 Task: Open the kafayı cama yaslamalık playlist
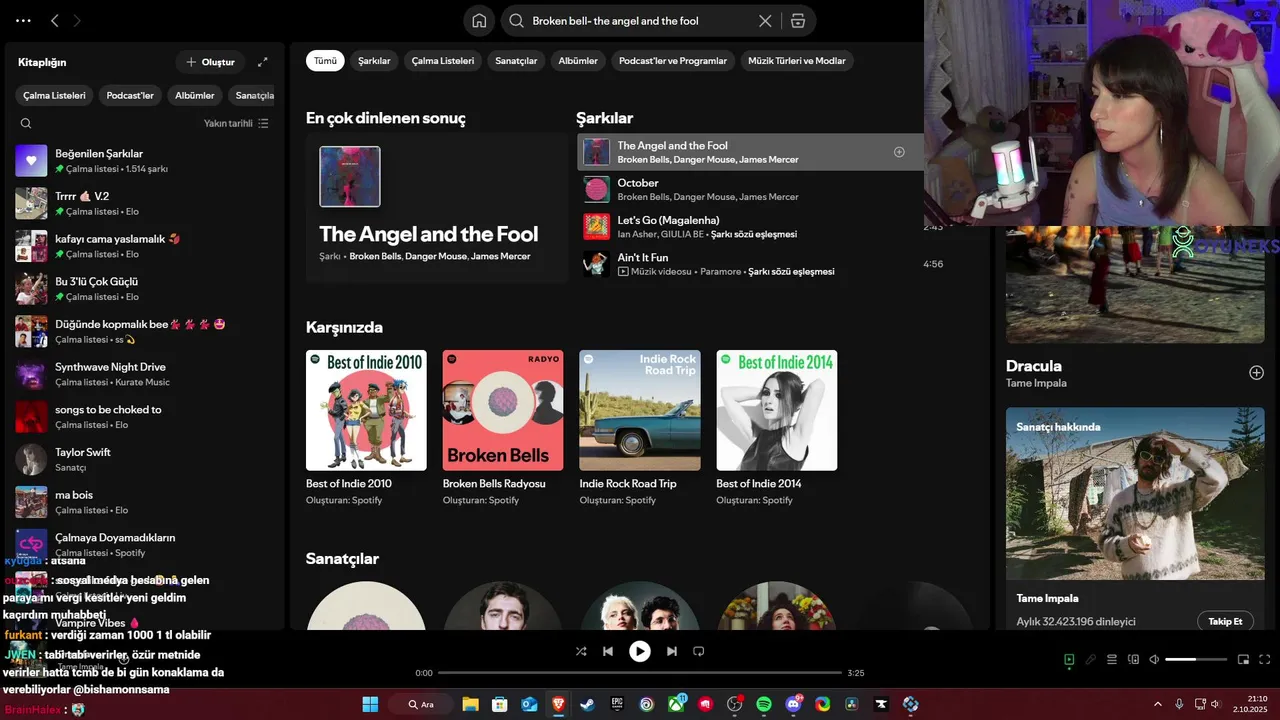(x=145, y=246)
